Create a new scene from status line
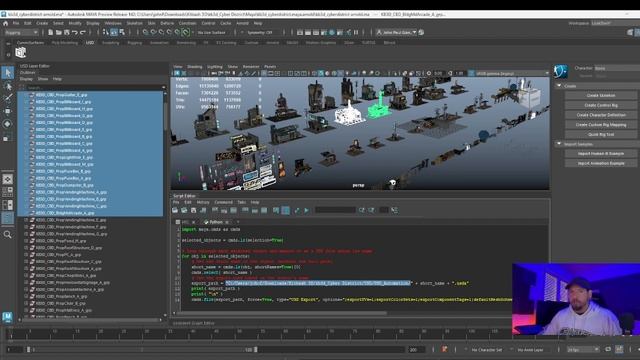Screen dimensions: 640x360 click(50, 32)
